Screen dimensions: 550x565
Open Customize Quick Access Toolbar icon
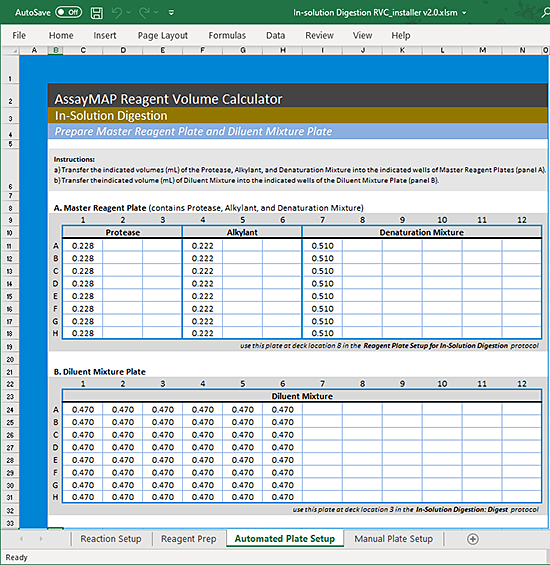(x=171, y=13)
